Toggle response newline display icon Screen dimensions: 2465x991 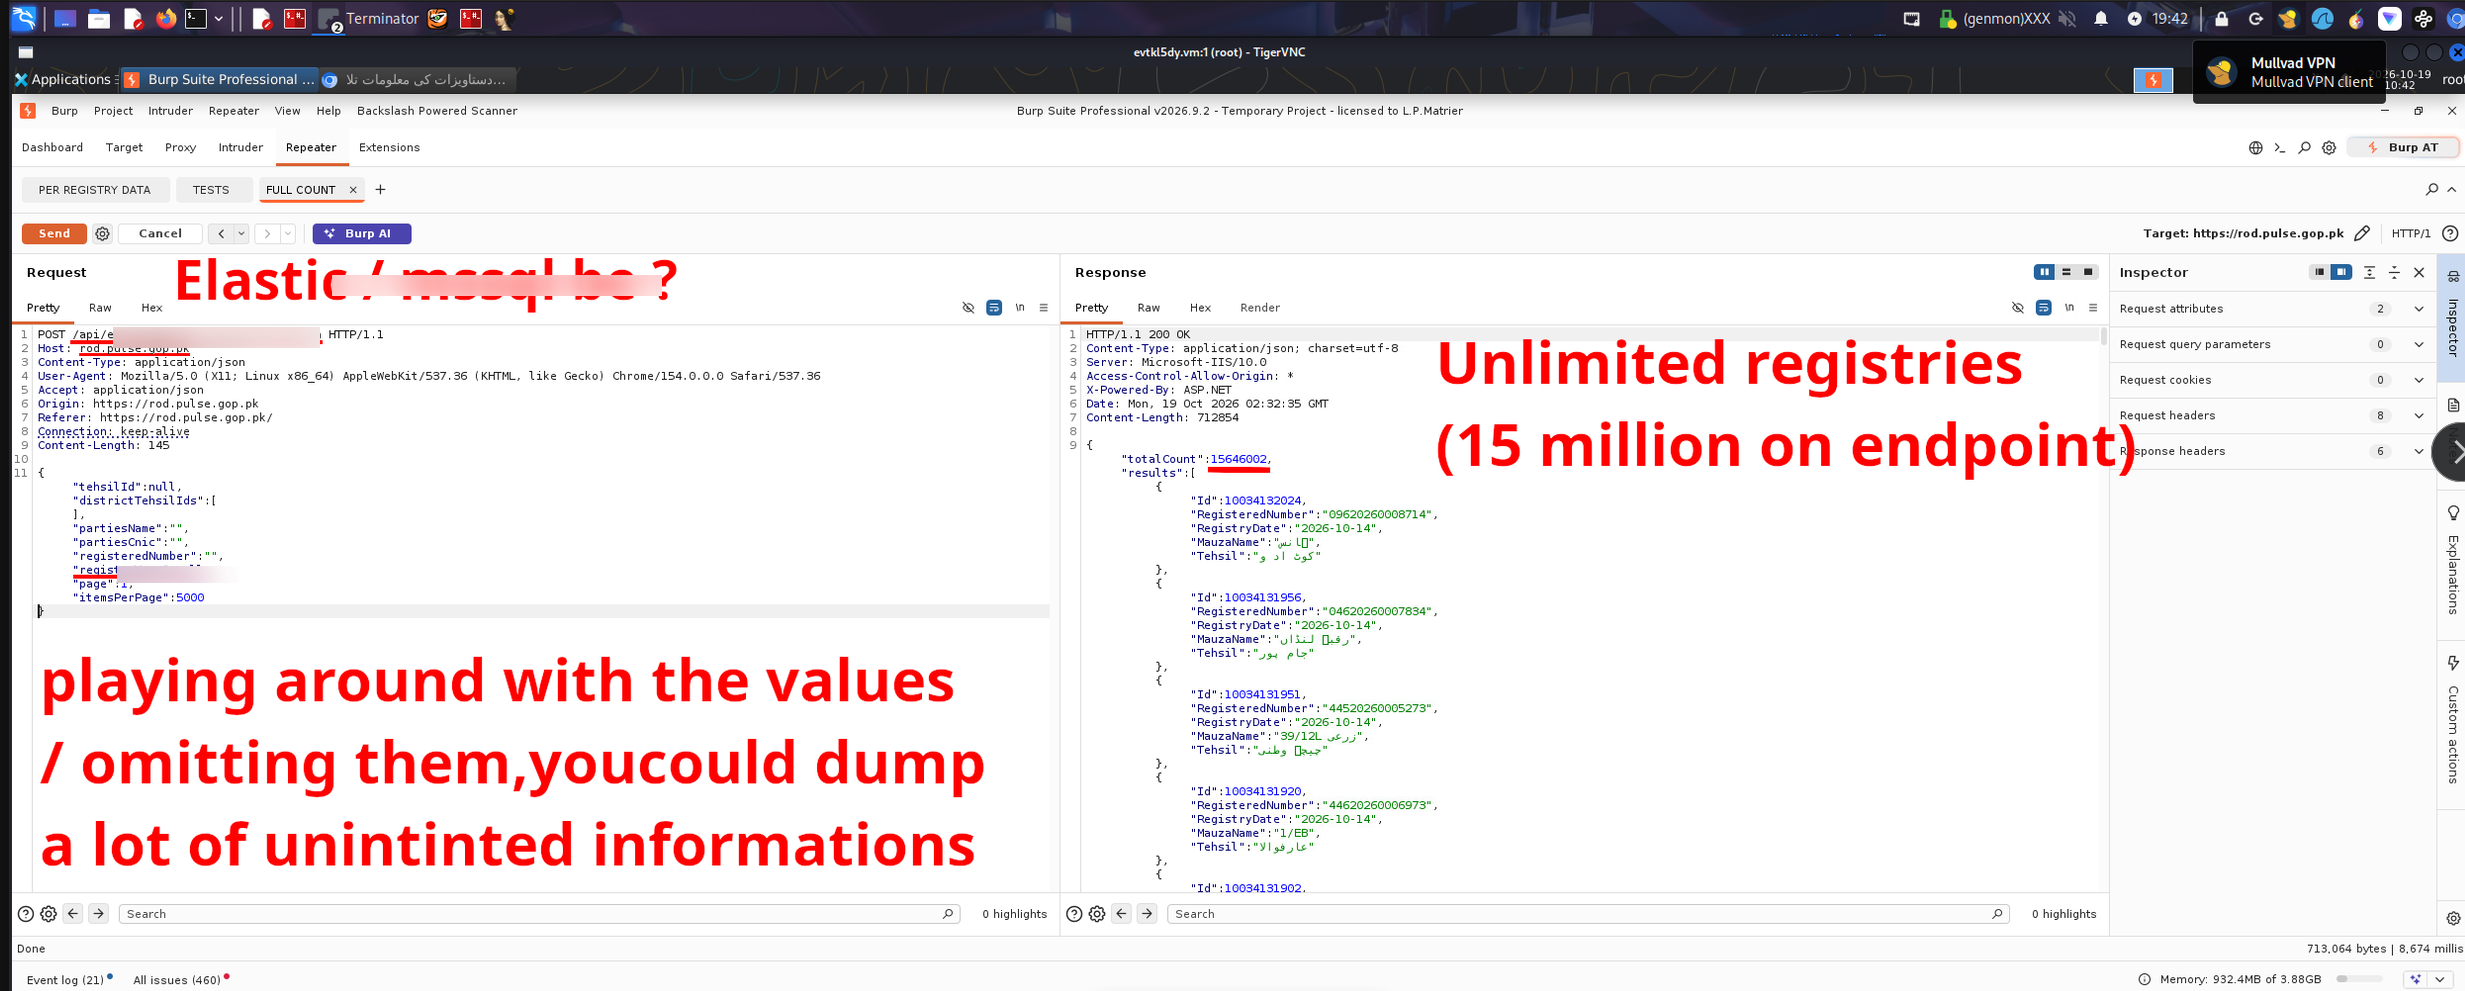[x=2069, y=308]
